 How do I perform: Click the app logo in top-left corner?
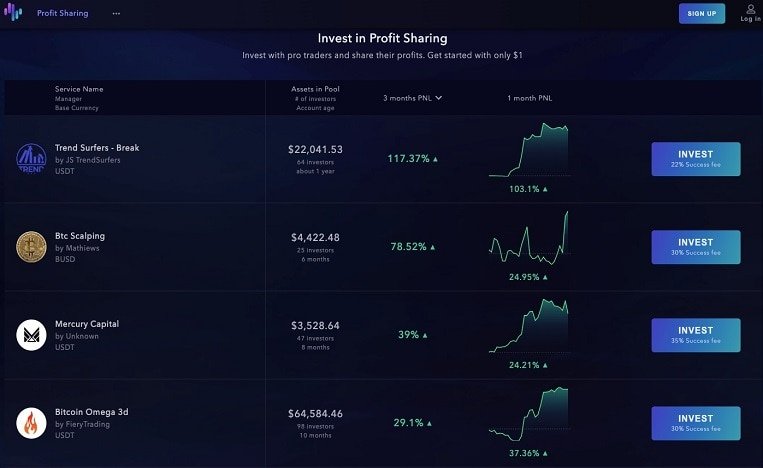(13, 13)
